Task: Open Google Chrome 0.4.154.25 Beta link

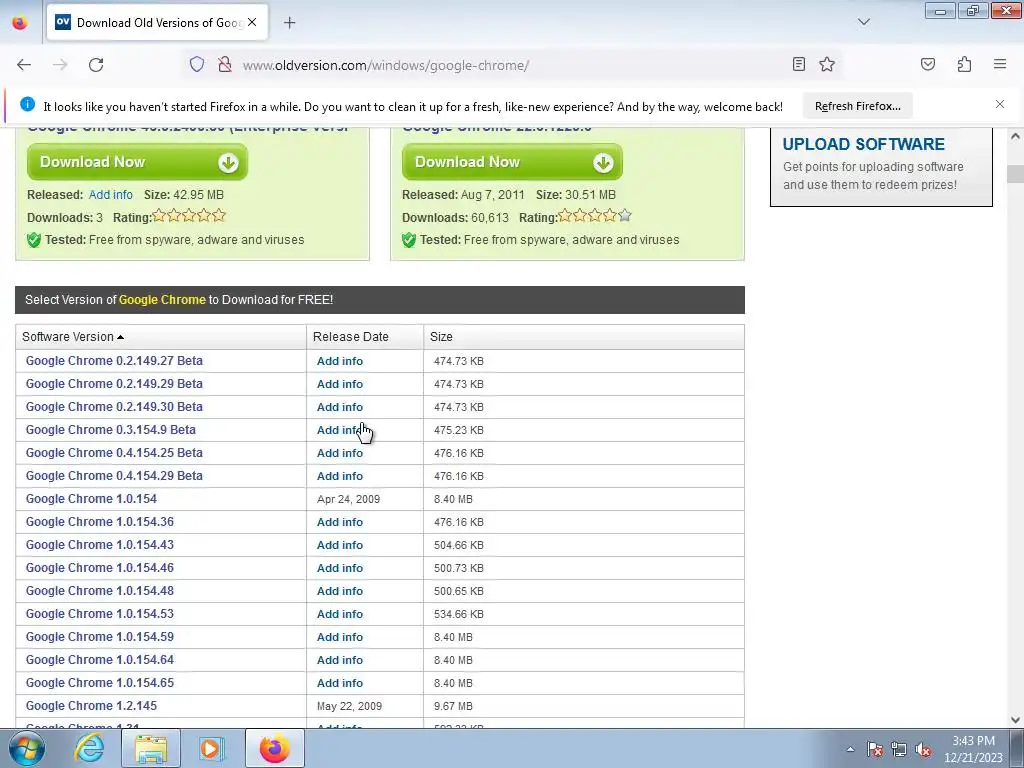Action: pyautogui.click(x=114, y=453)
